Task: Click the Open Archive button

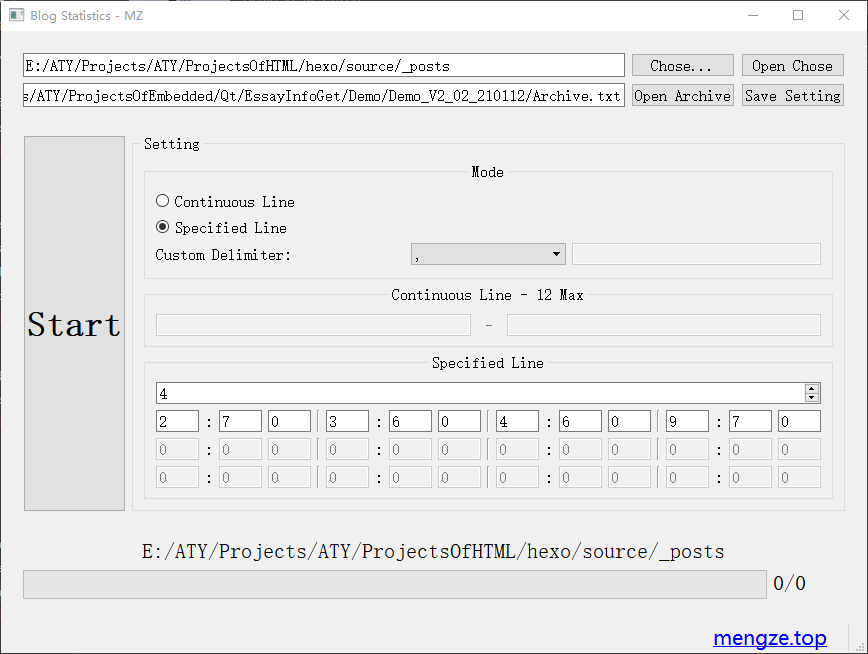Action: (x=682, y=96)
